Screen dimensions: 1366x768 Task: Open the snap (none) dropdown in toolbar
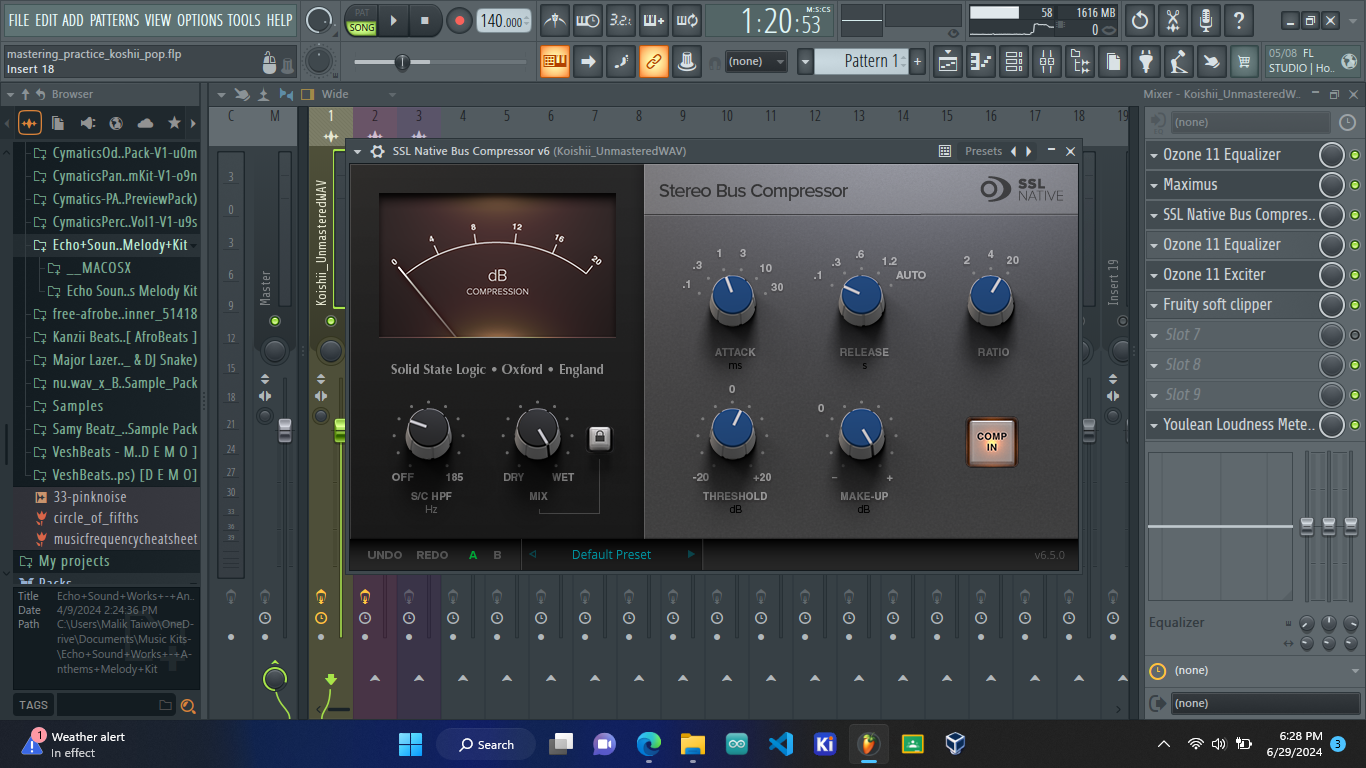(x=755, y=62)
